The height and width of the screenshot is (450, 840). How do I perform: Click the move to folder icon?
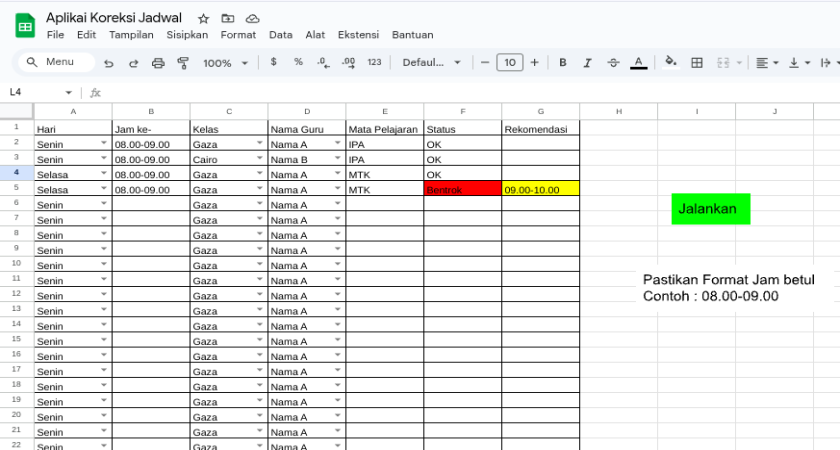click(x=228, y=18)
